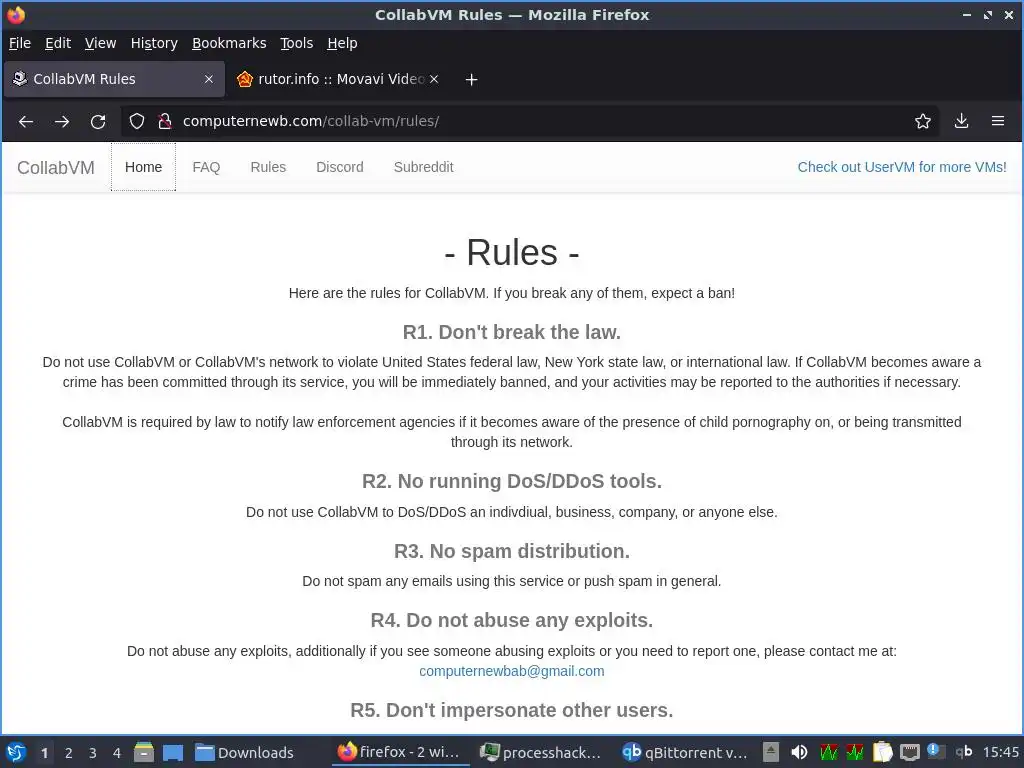Click the R5. Don't impersonate other users heading
The image size is (1024, 768).
(511, 710)
